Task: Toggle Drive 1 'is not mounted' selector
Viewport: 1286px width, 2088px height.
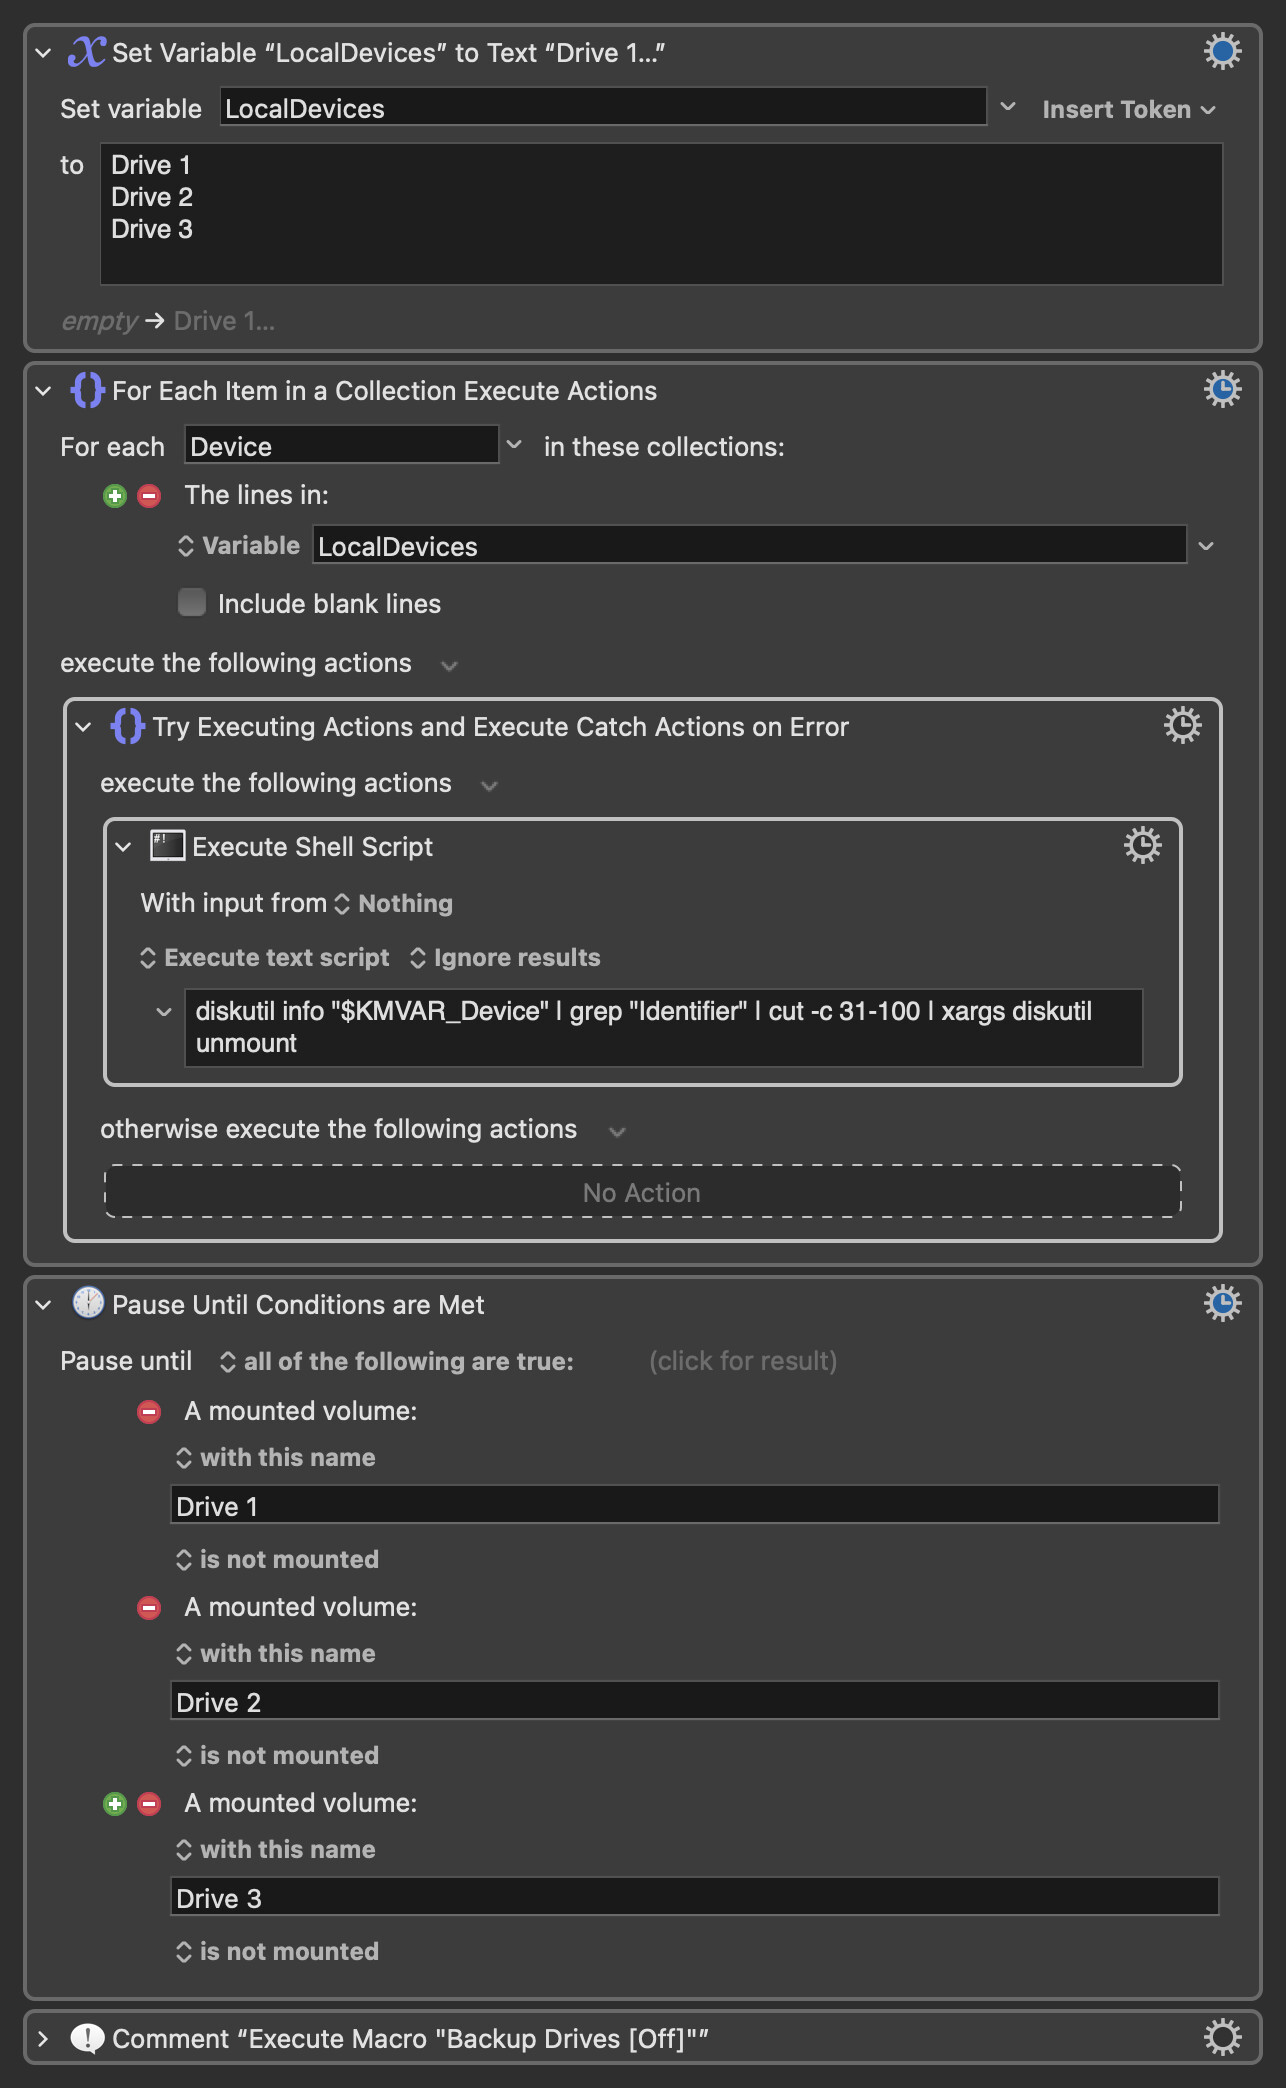Action: (277, 1559)
